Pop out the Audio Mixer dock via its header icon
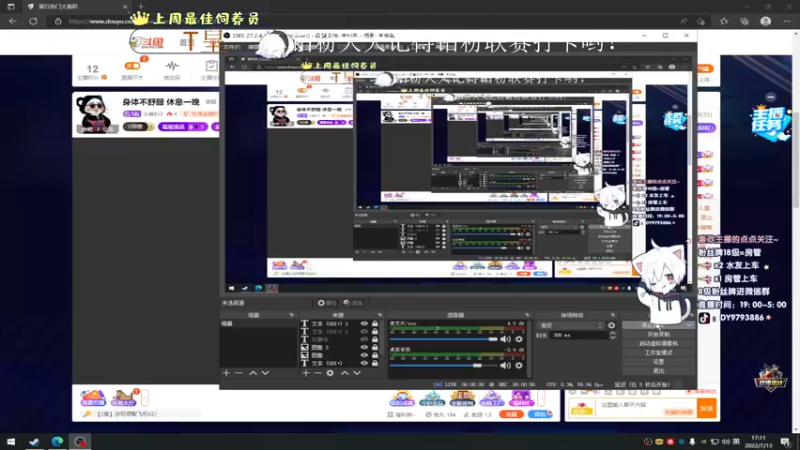This screenshot has height=450, width=800. coord(527,315)
